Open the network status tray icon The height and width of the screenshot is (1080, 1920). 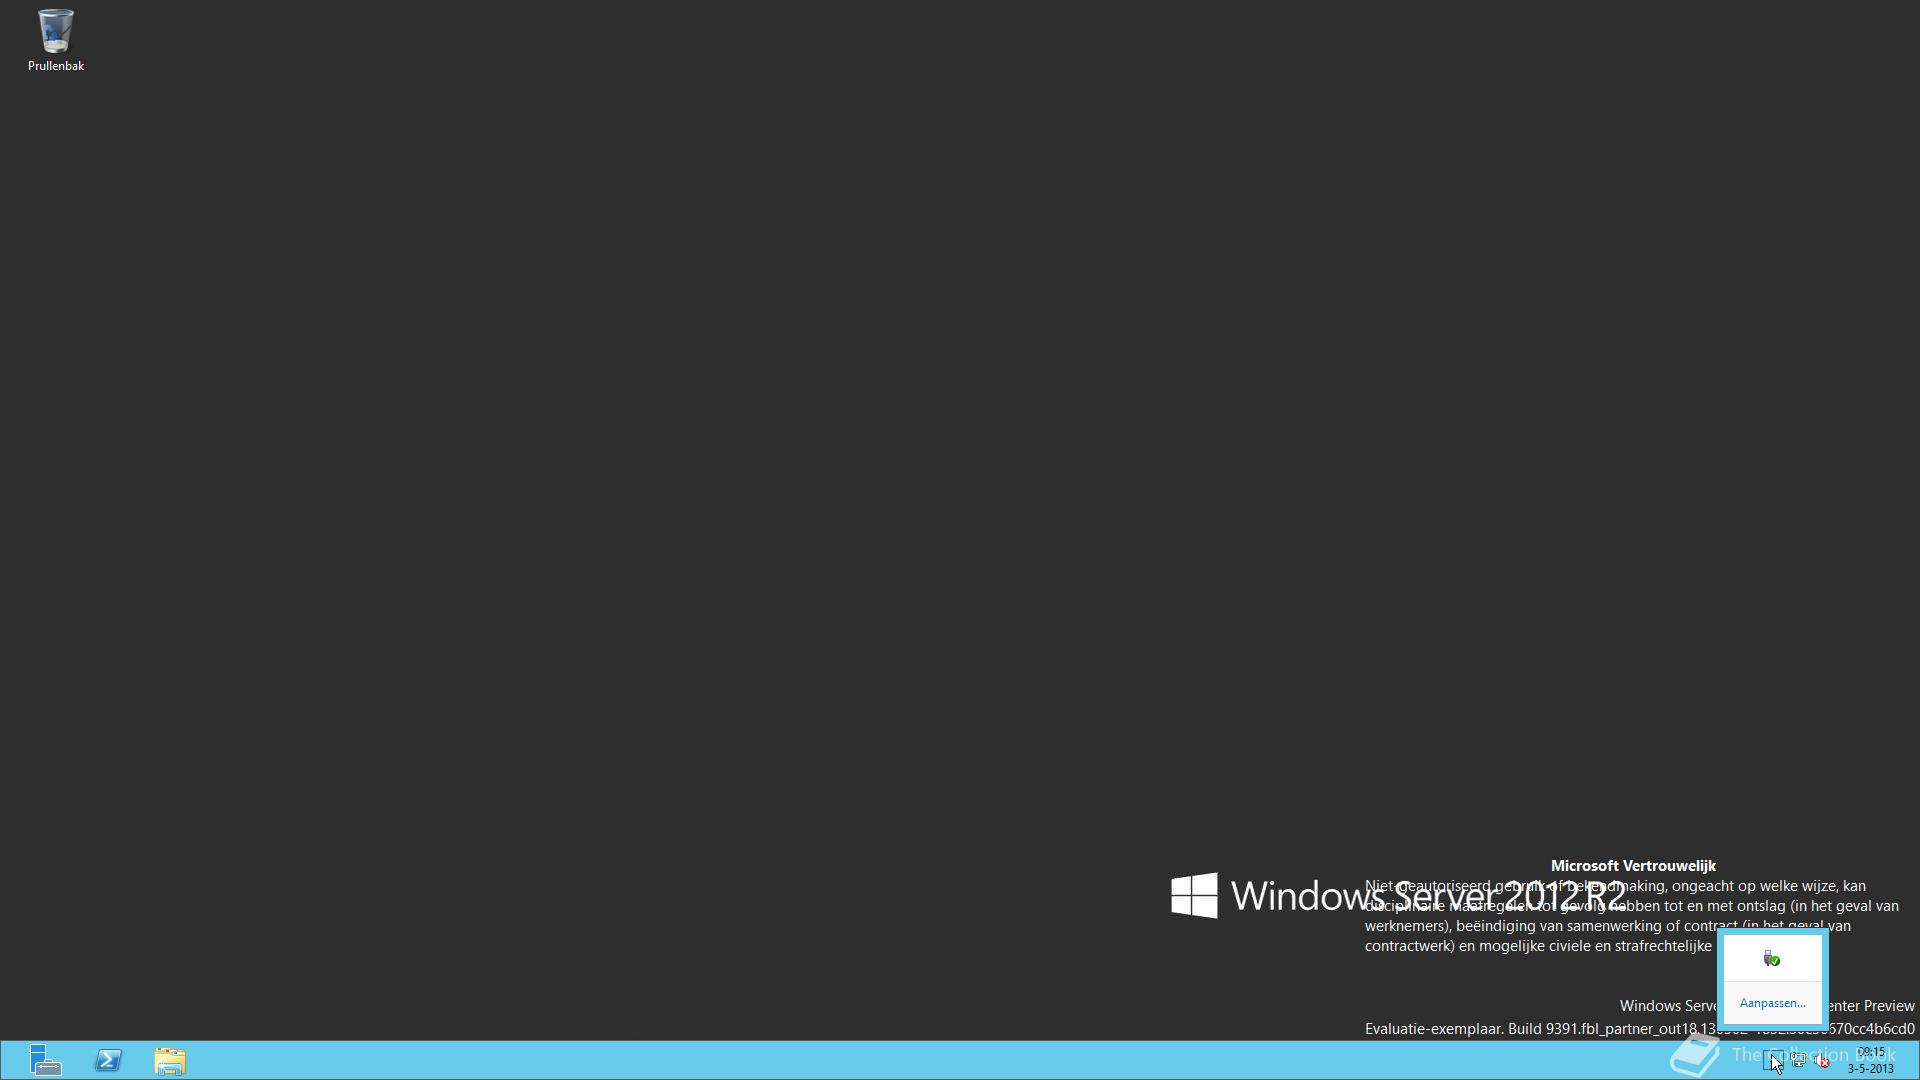click(x=1798, y=1061)
